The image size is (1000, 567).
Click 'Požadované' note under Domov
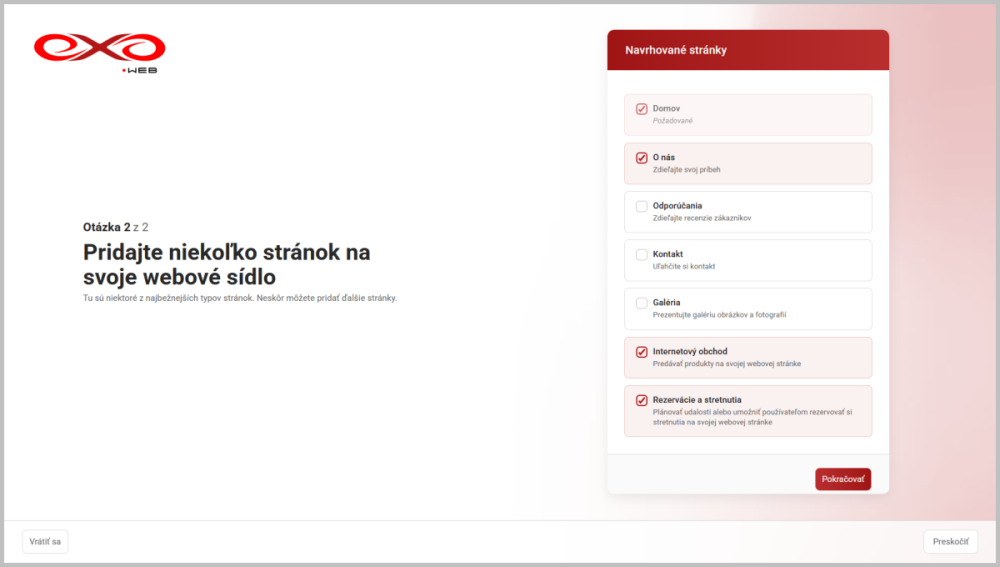pos(672,121)
